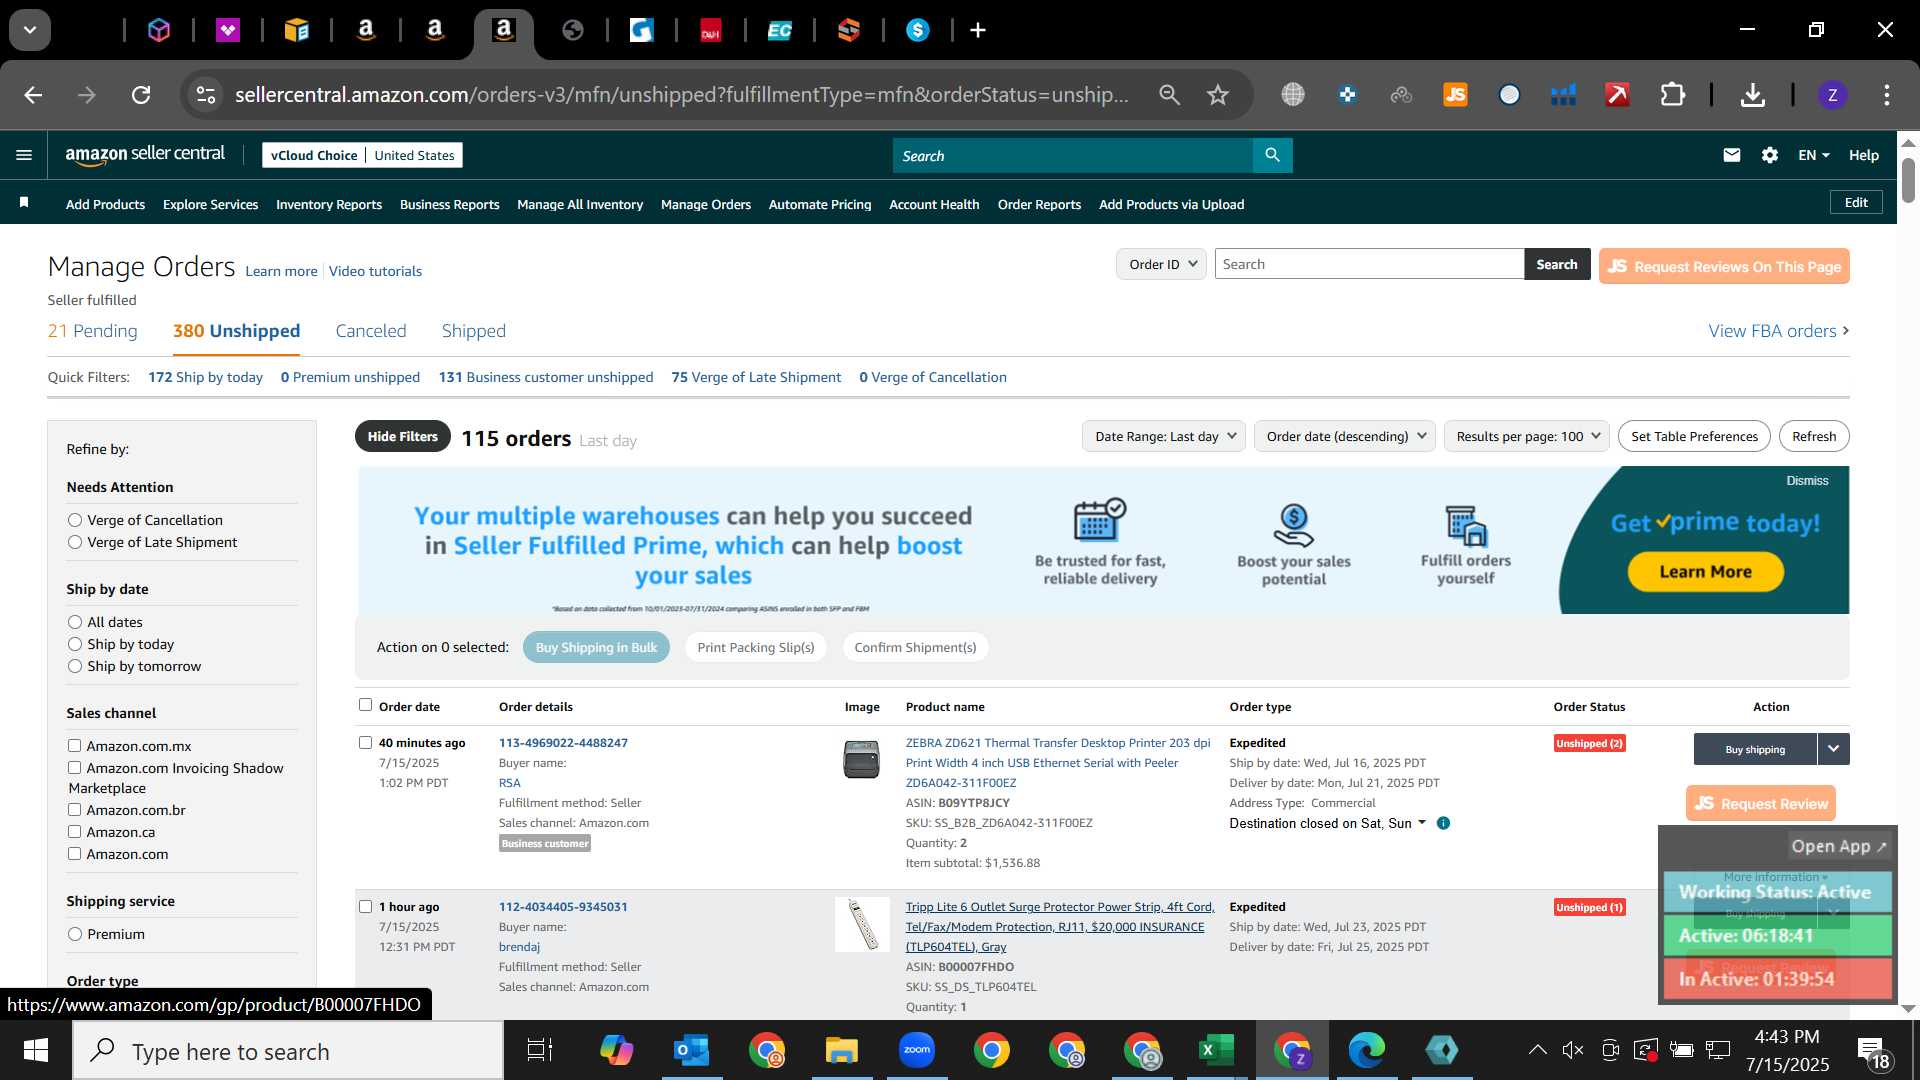The width and height of the screenshot is (1920, 1080).
Task: Open Microsoft Edge from the taskbar
Action: point(1366,1050)
